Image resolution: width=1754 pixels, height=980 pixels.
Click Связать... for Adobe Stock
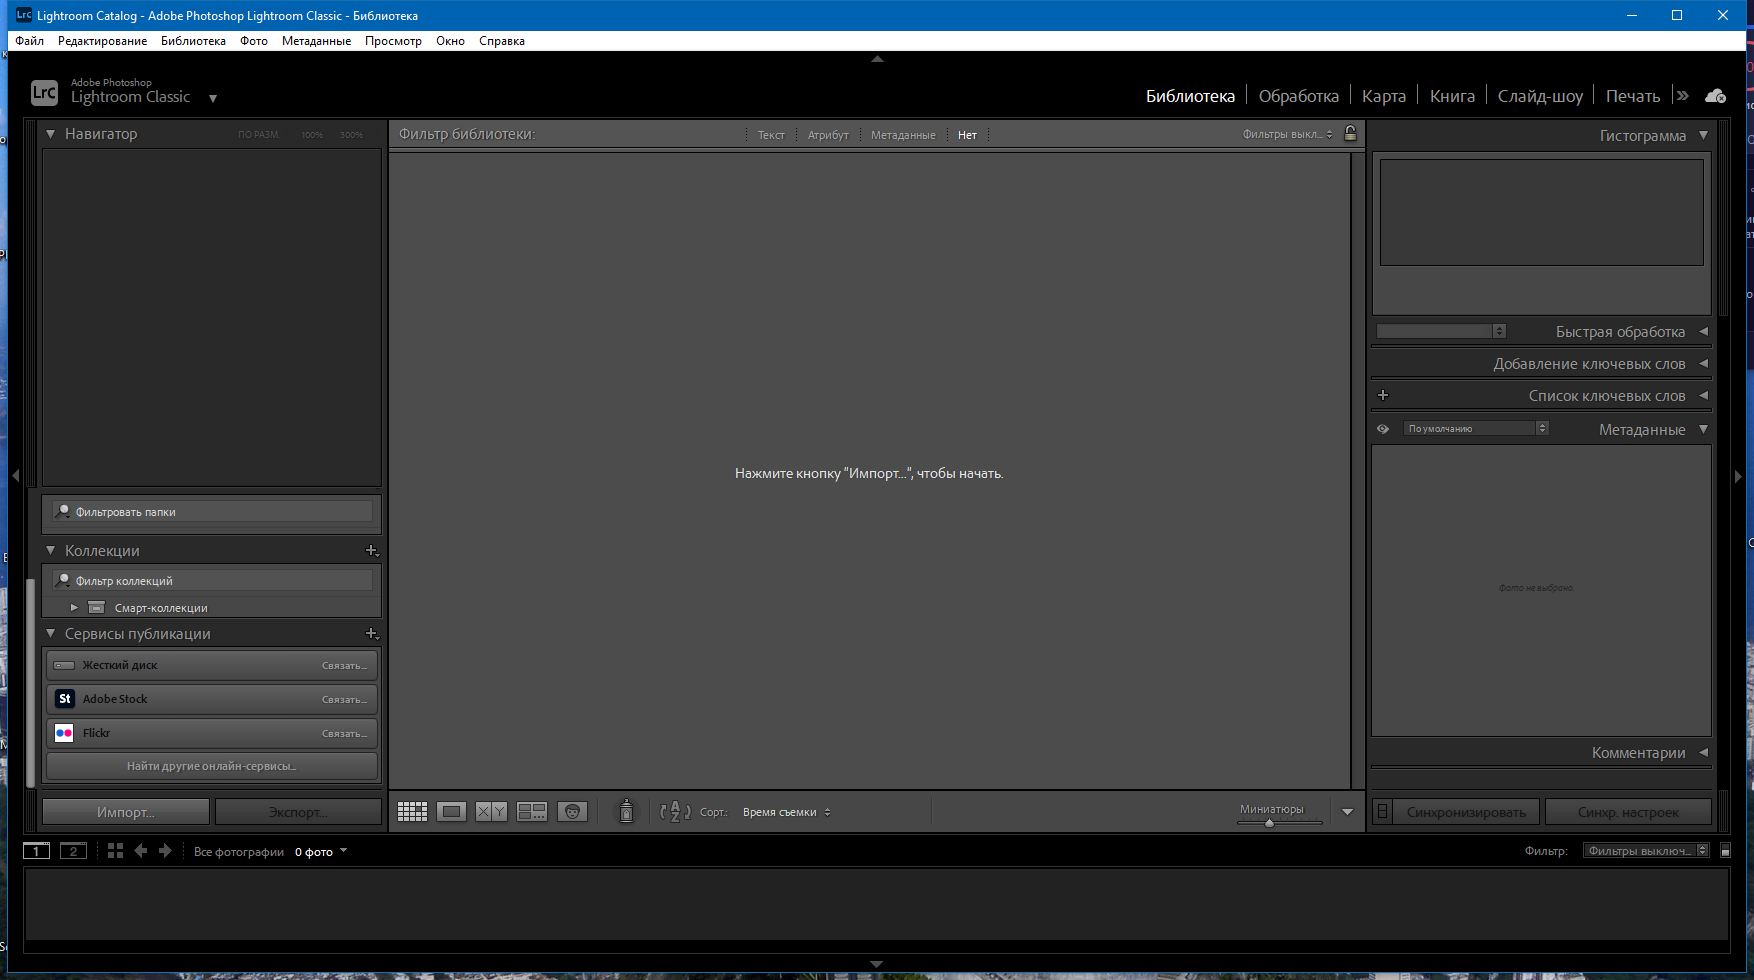tap(344, 700)
